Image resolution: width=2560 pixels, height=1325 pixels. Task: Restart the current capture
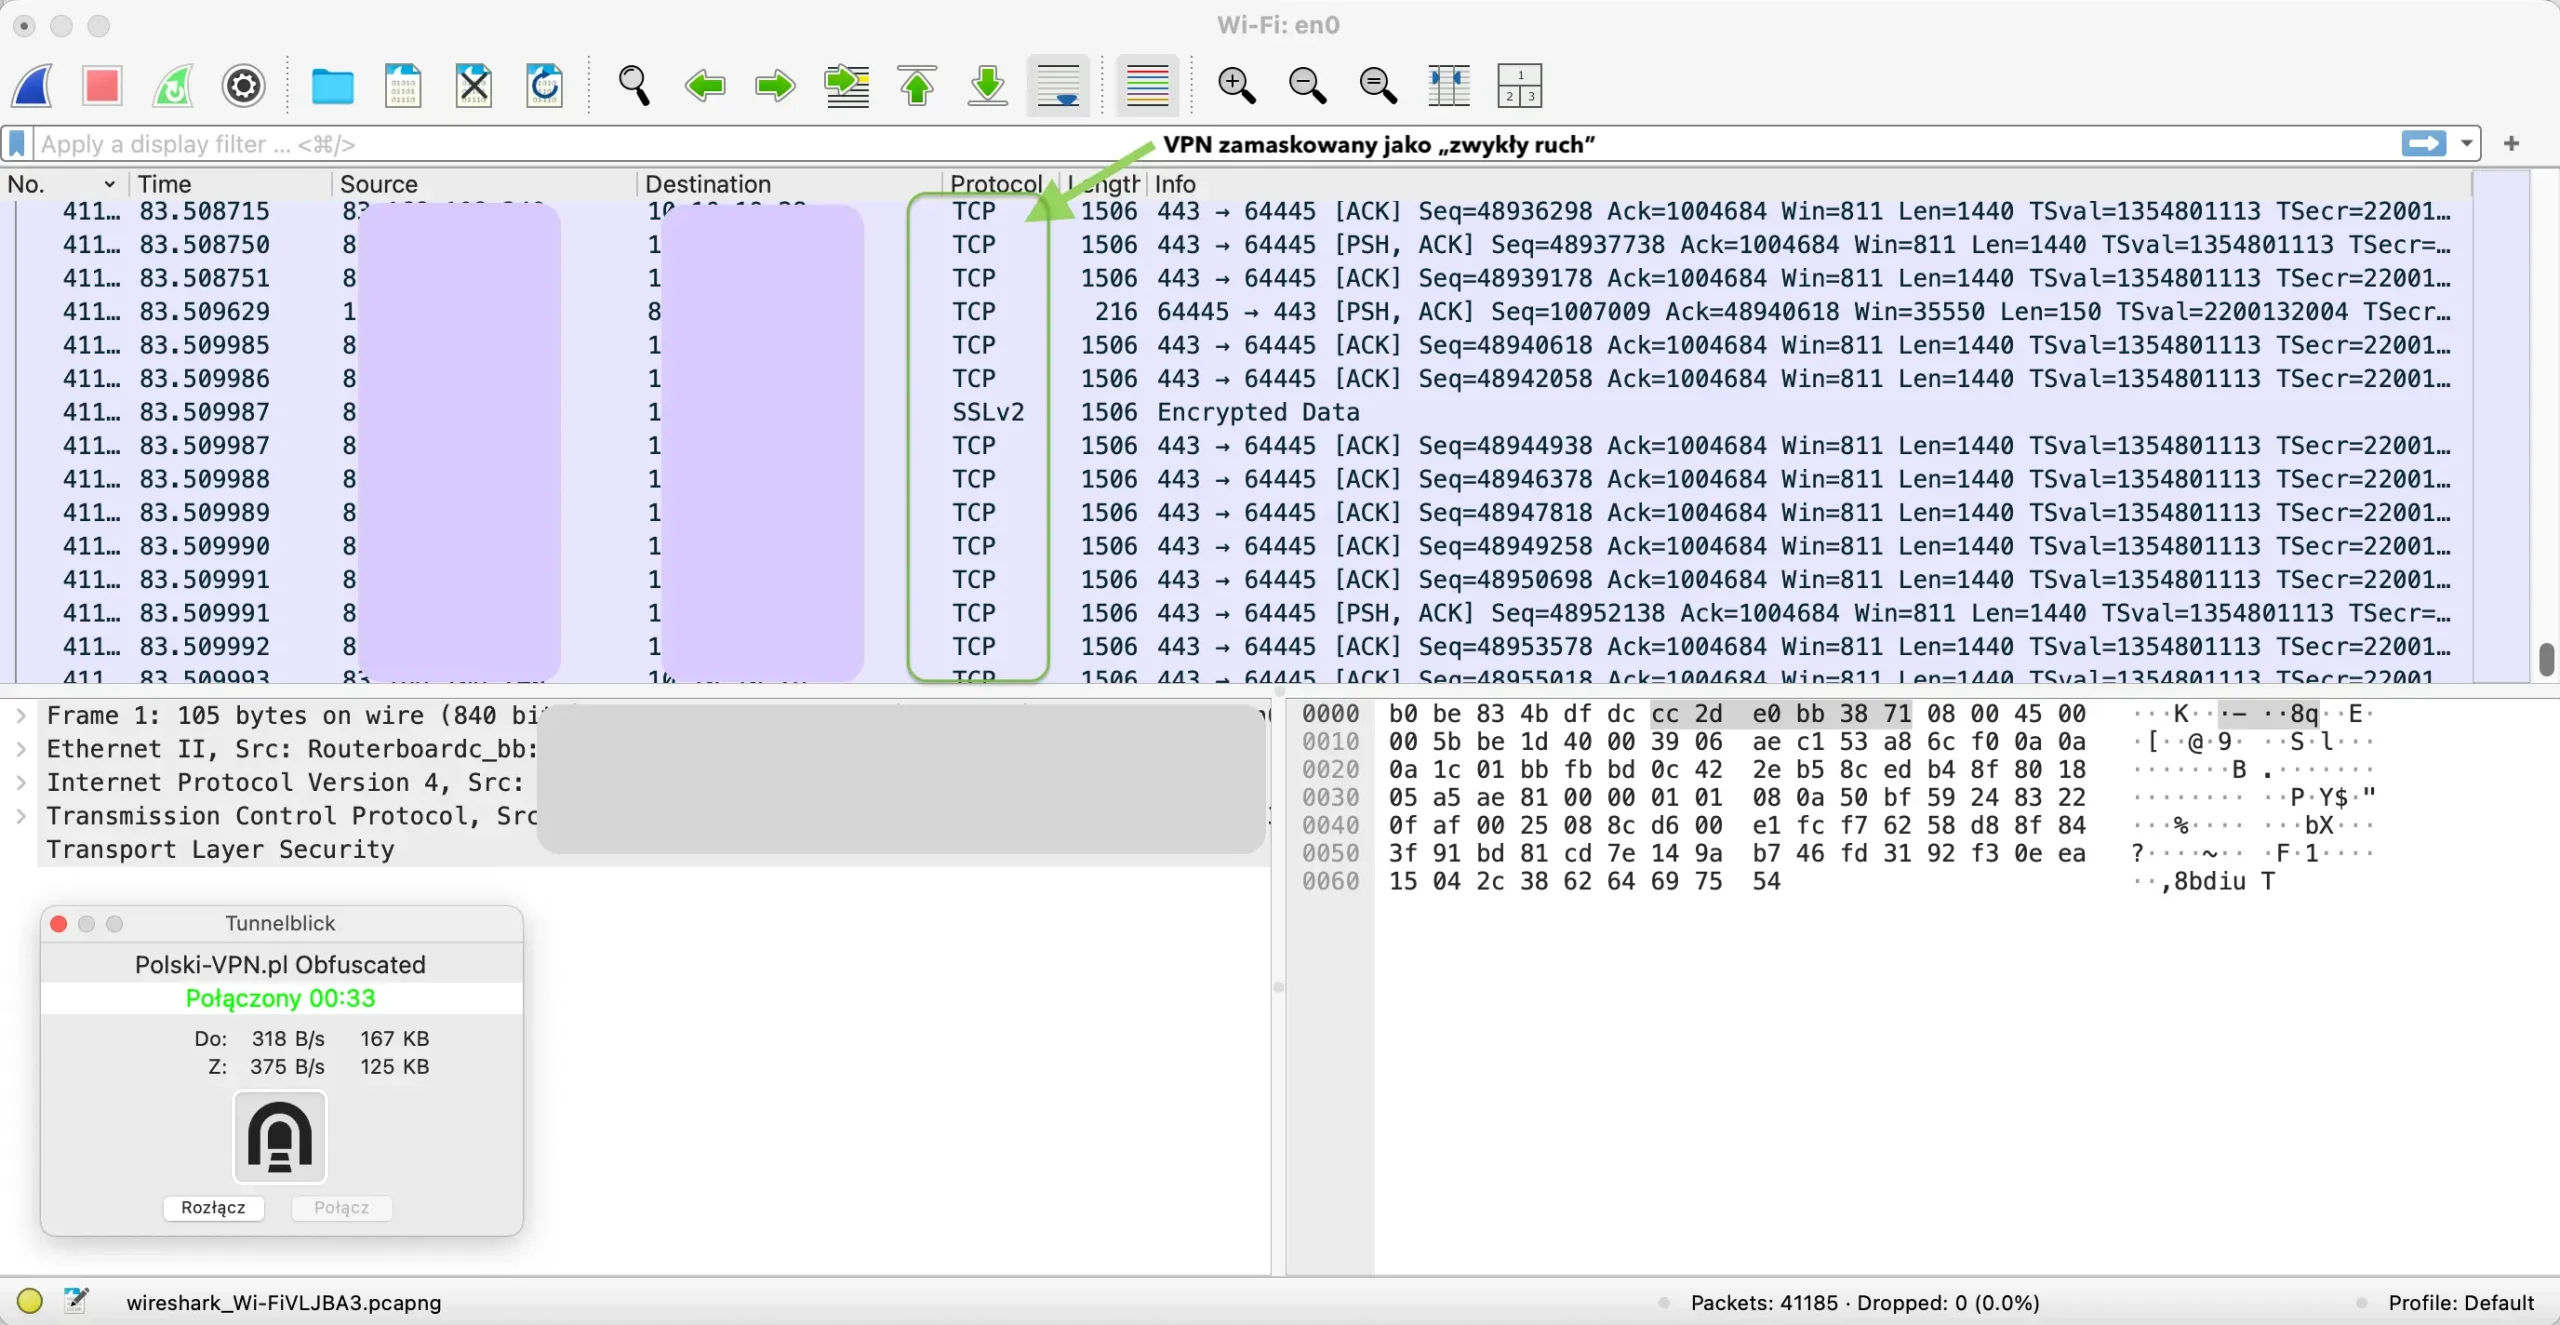173,86
